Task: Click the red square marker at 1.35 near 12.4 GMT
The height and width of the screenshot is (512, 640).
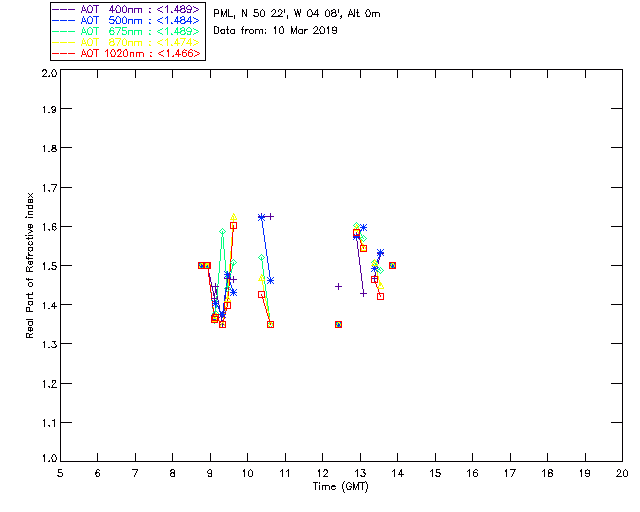Action: pyautogui.click(x=338, y=325)
